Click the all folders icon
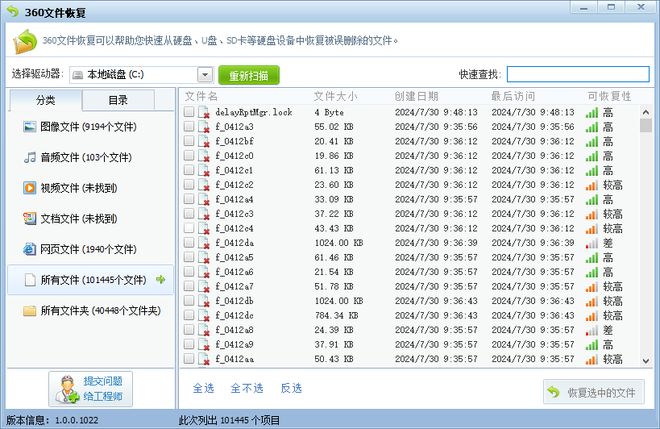Screen dimensions: 660x429 (x=30, y=311)
